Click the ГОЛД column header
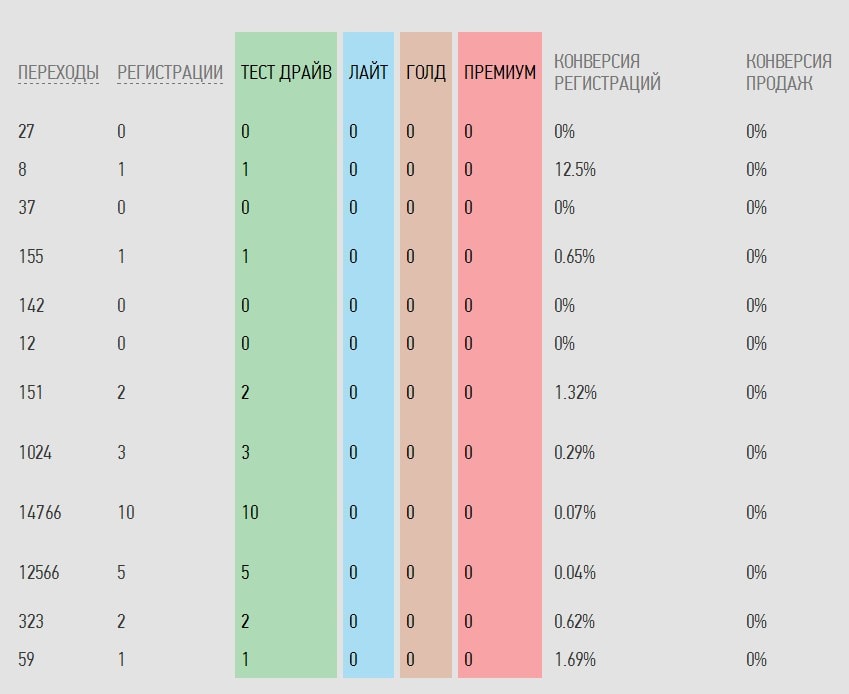 click(426, 72)
